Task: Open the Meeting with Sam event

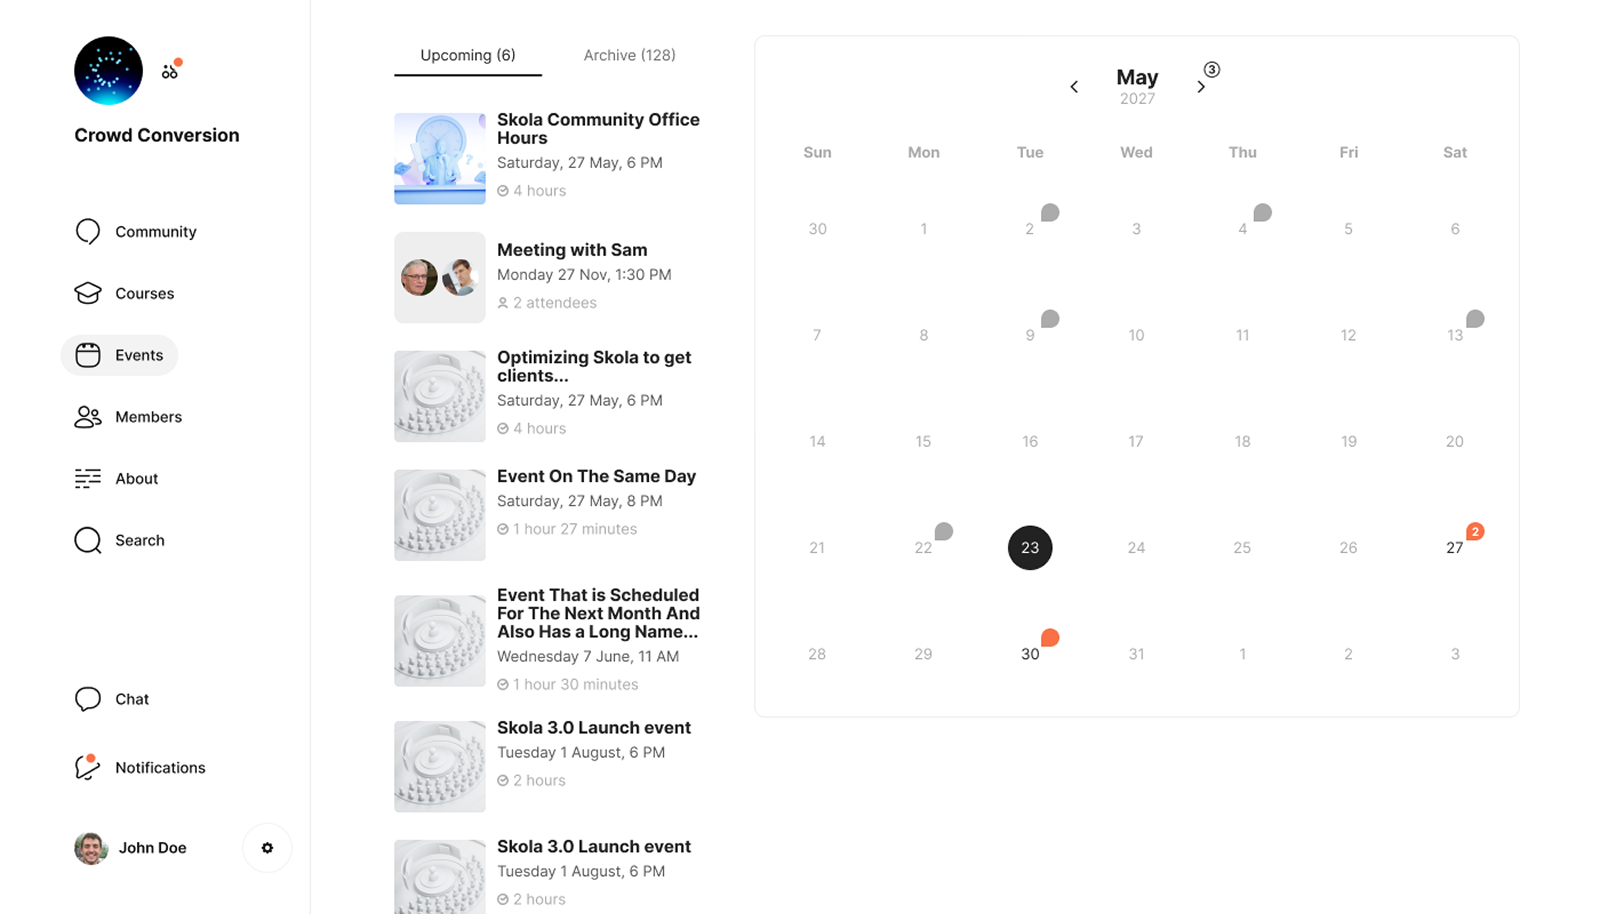Action: (572, 250)
